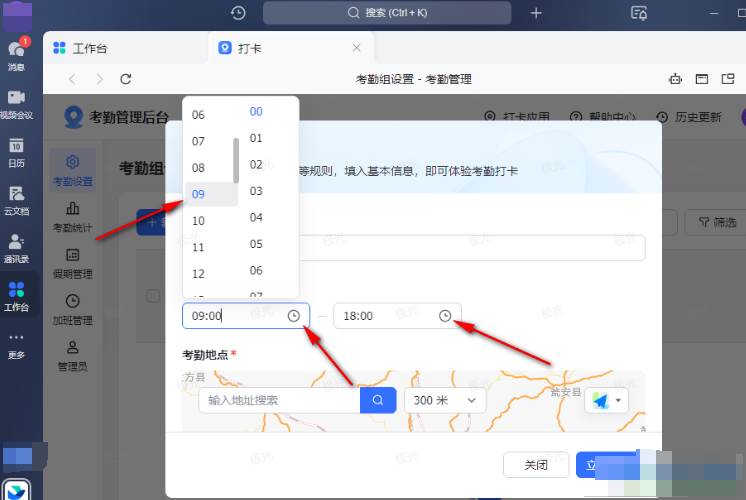Click the 09:00 start time field

246,316
